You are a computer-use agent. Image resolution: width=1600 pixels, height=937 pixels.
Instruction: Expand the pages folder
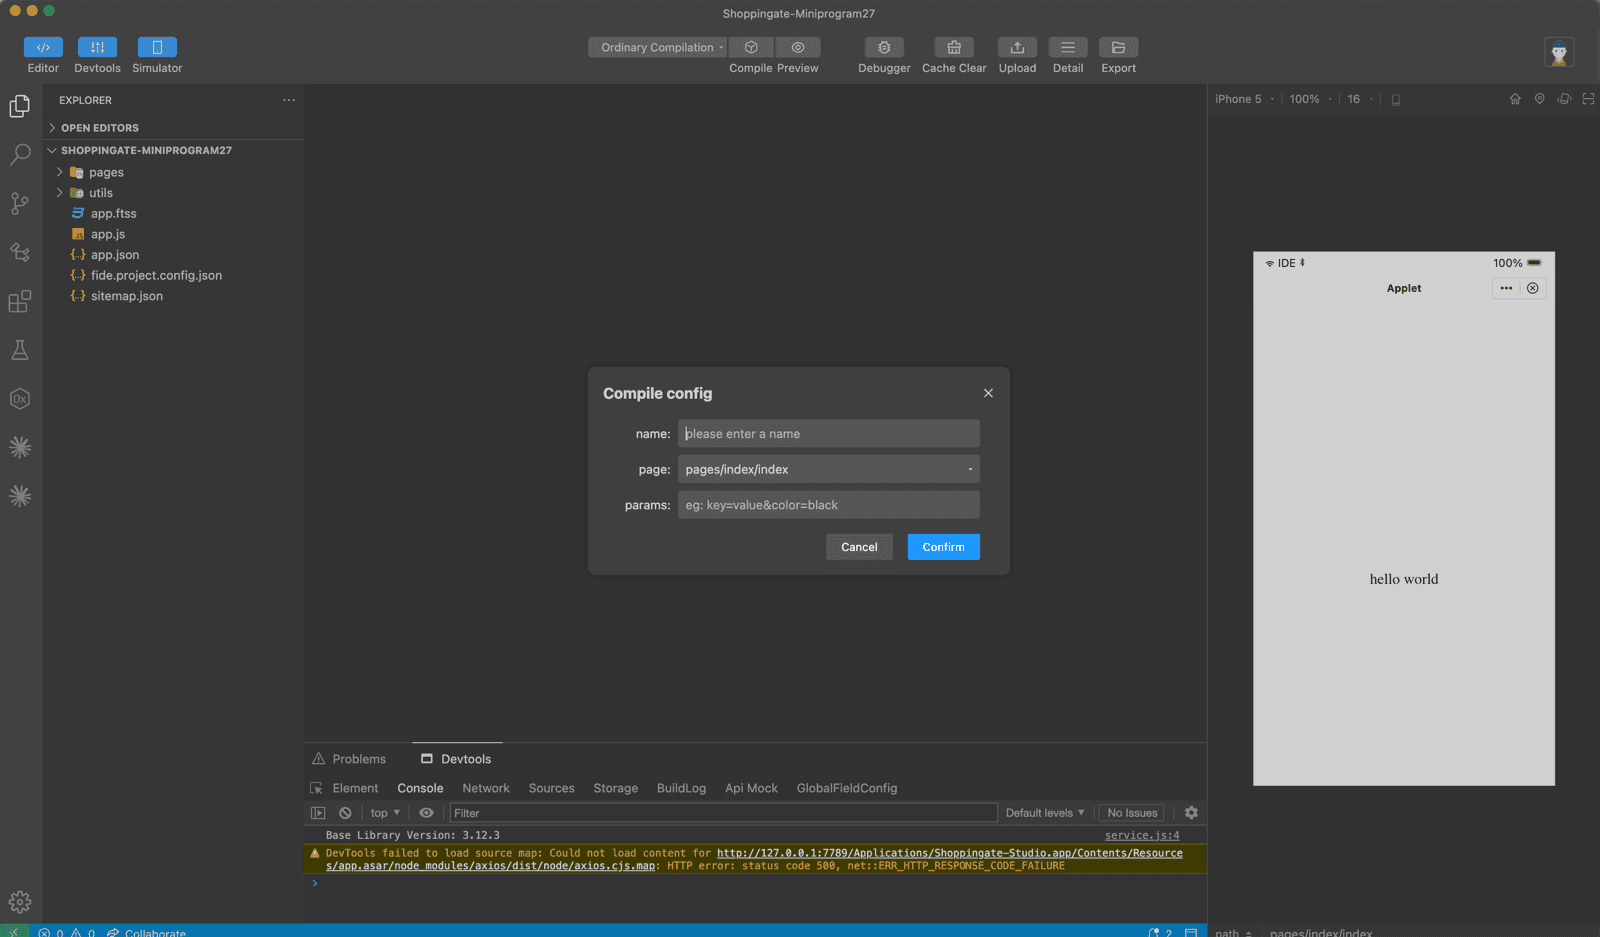(x=106, y=172)
